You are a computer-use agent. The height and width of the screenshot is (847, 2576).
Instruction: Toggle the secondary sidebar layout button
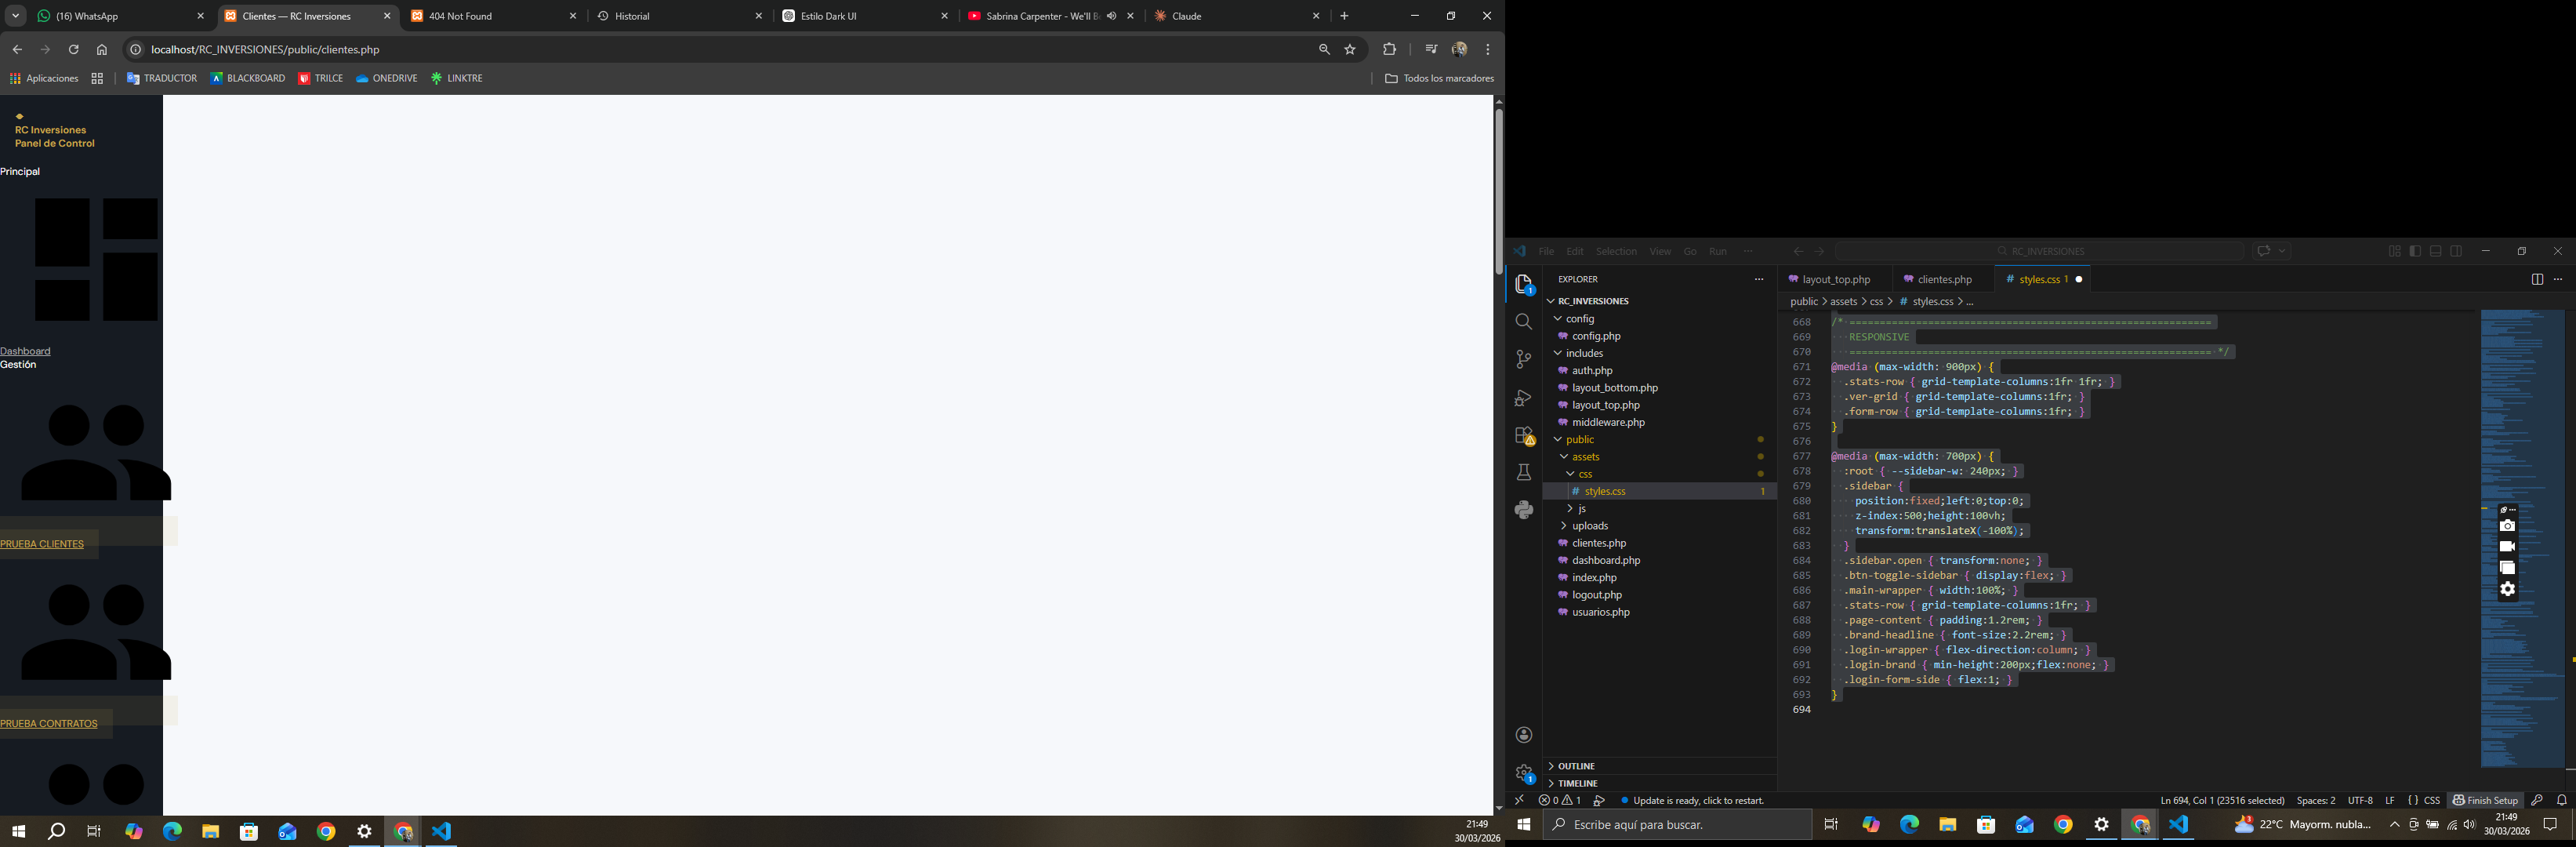pos(2456,251)
